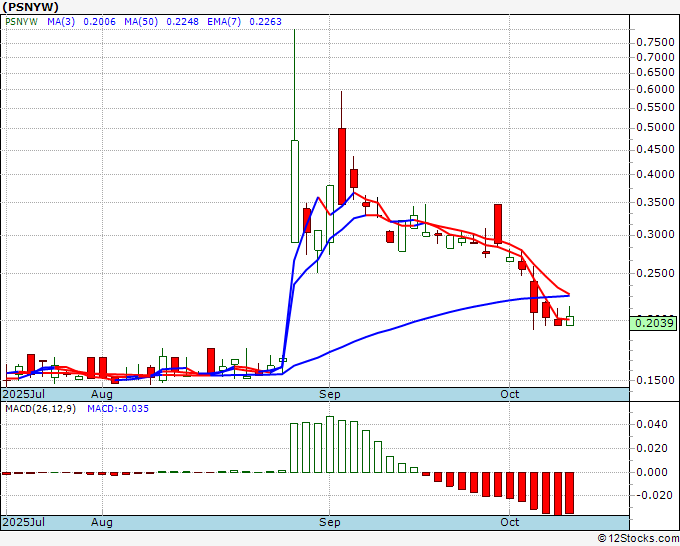Click the Sep label on price chart axis

pos(330,394)
